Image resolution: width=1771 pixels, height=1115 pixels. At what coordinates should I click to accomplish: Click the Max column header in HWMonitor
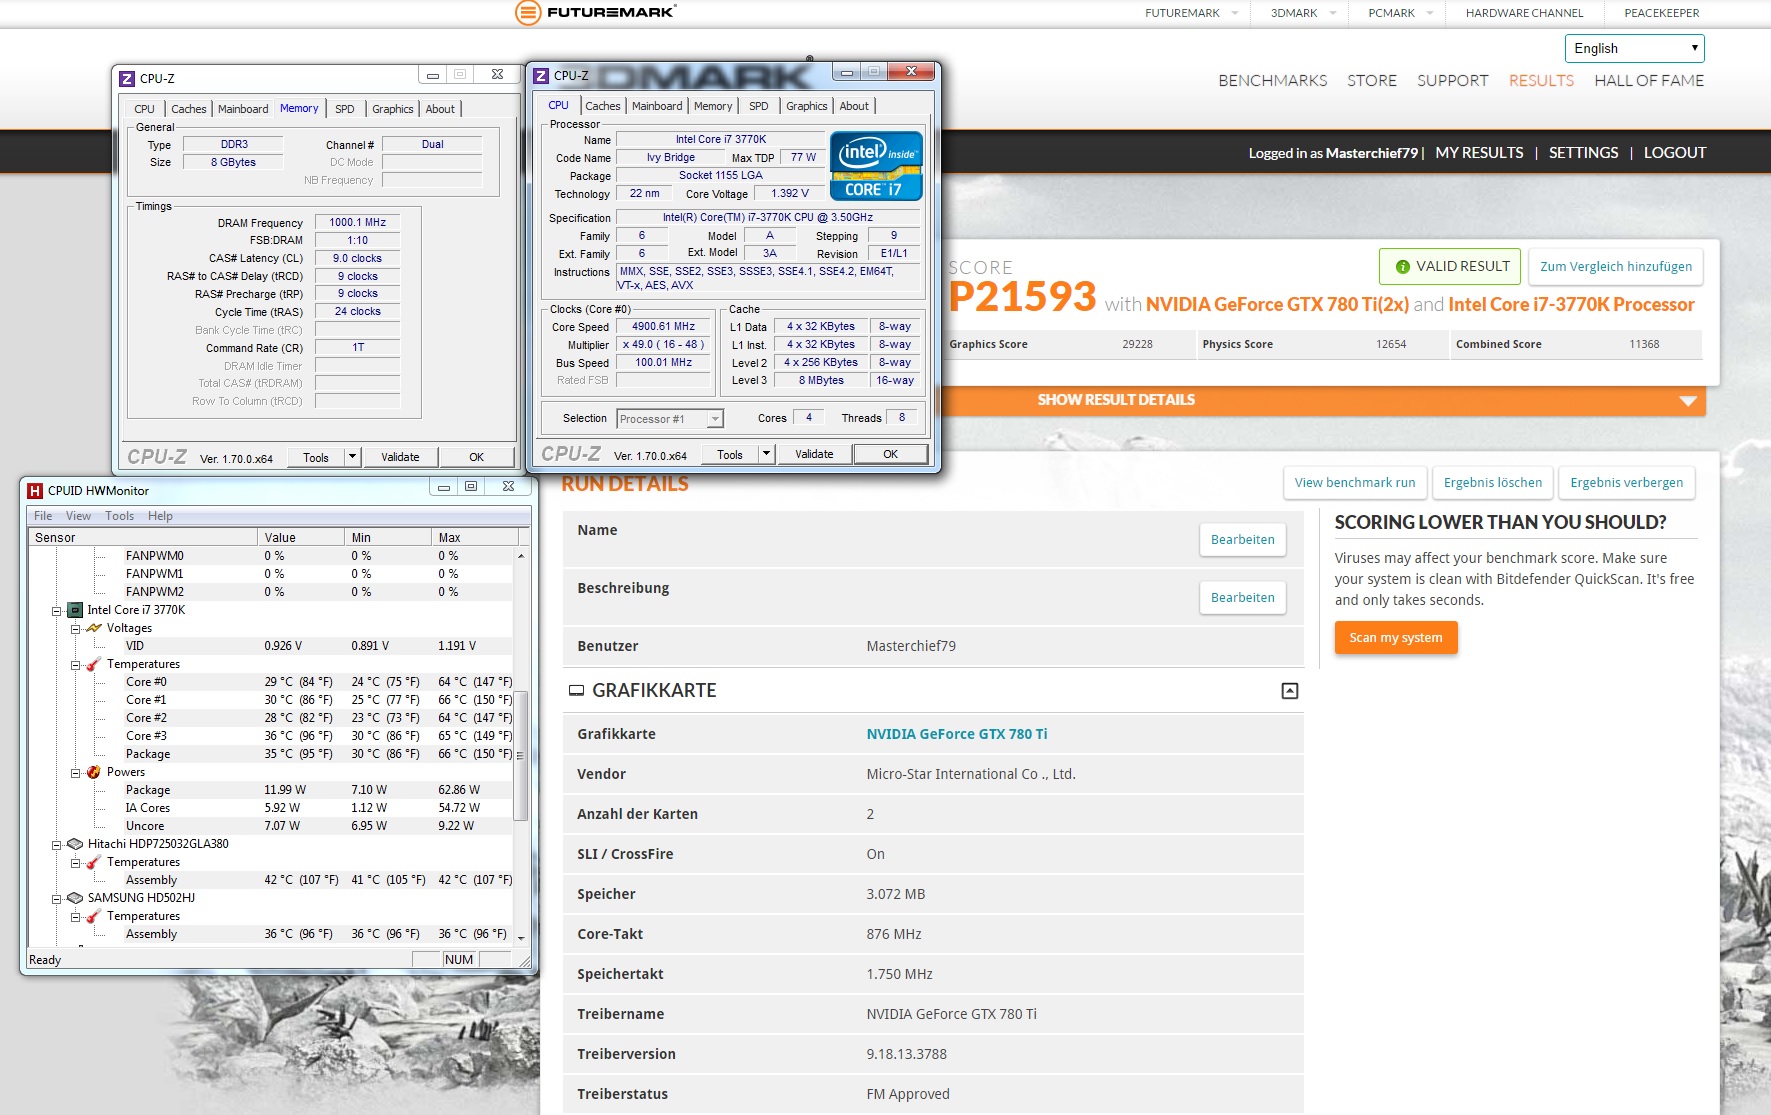474,538
